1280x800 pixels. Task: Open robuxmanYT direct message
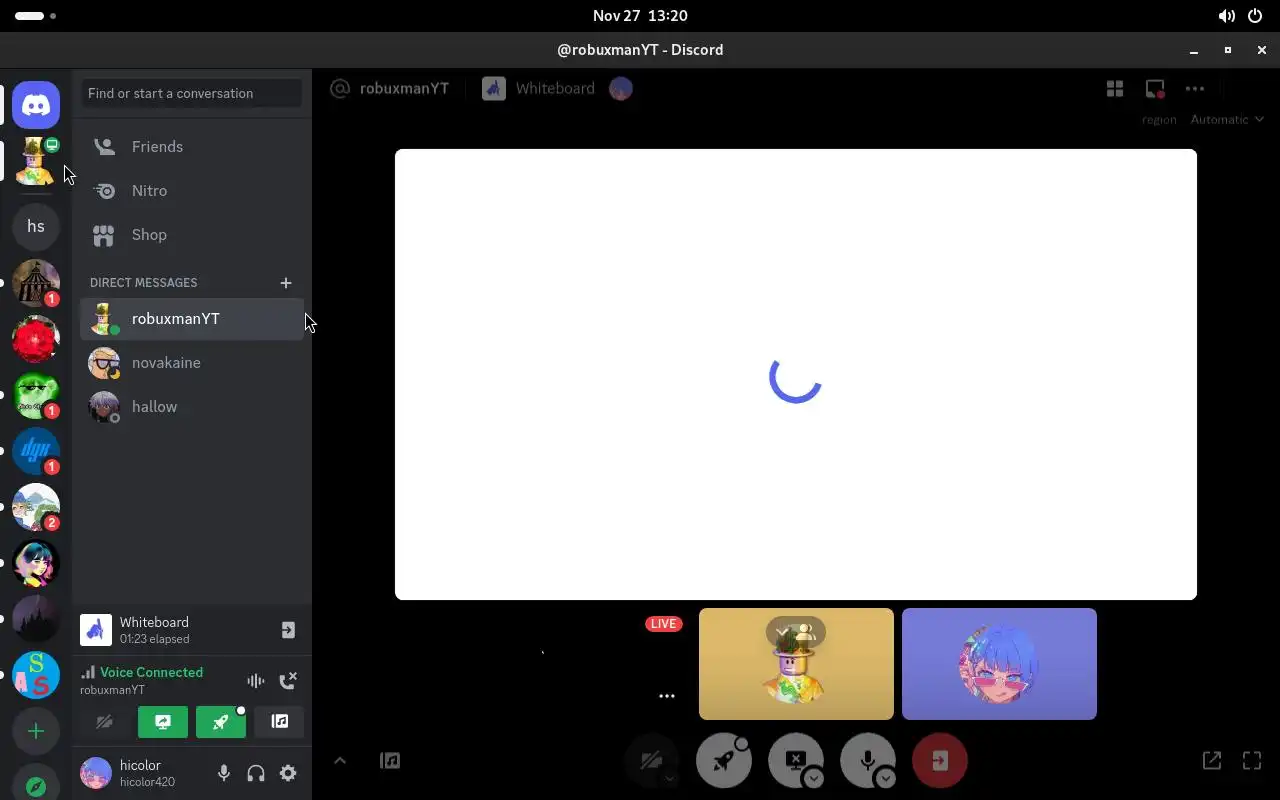(x=192, y=318)
